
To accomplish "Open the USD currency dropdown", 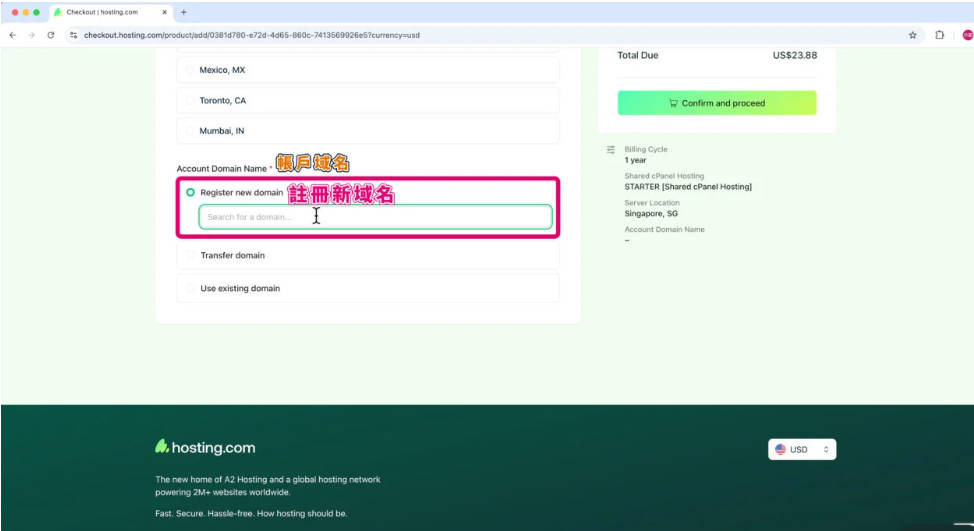I will [802, 450].
